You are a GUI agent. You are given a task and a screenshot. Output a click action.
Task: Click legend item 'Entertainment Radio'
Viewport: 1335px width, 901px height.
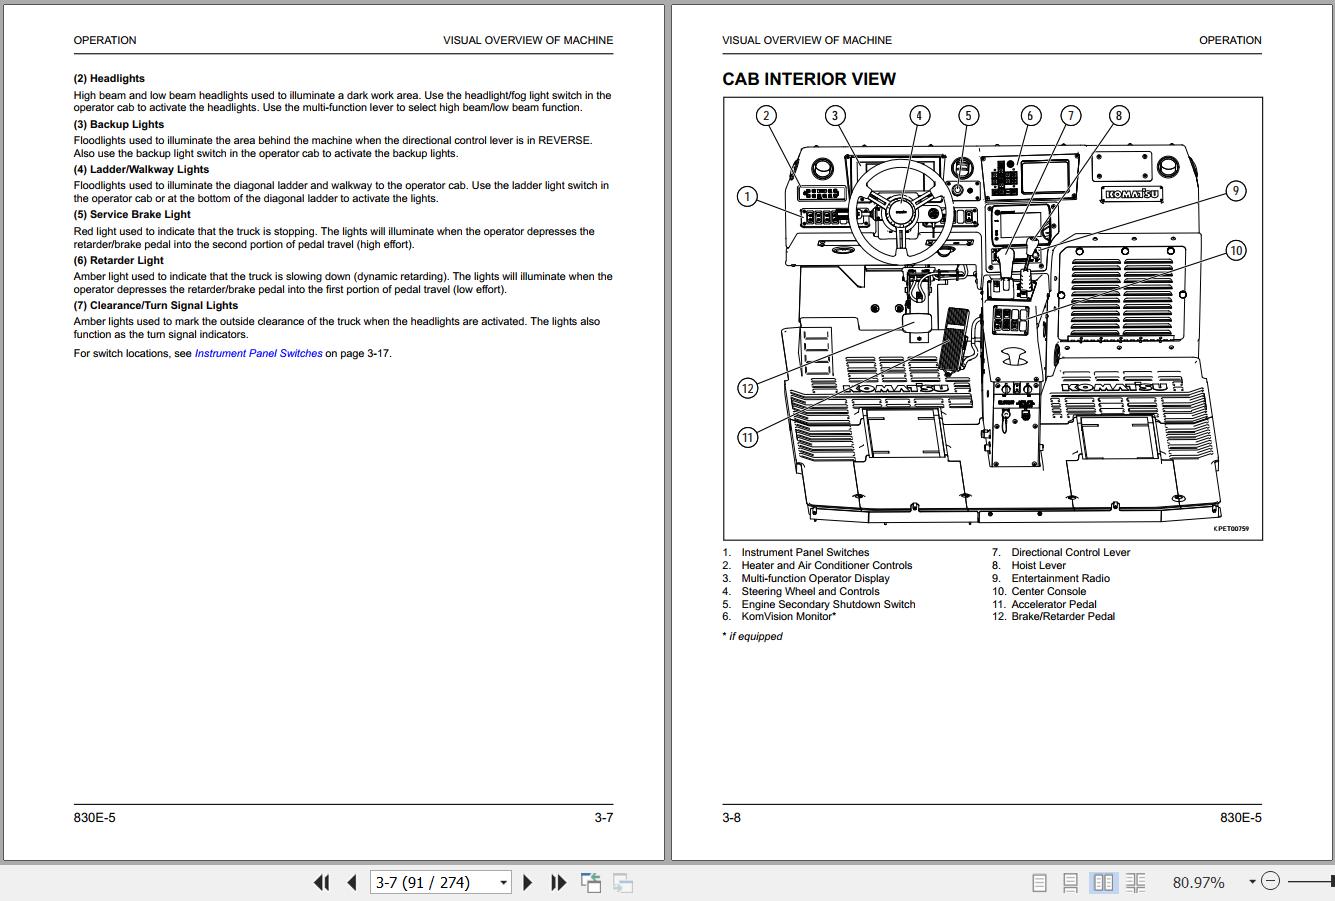1060,578
